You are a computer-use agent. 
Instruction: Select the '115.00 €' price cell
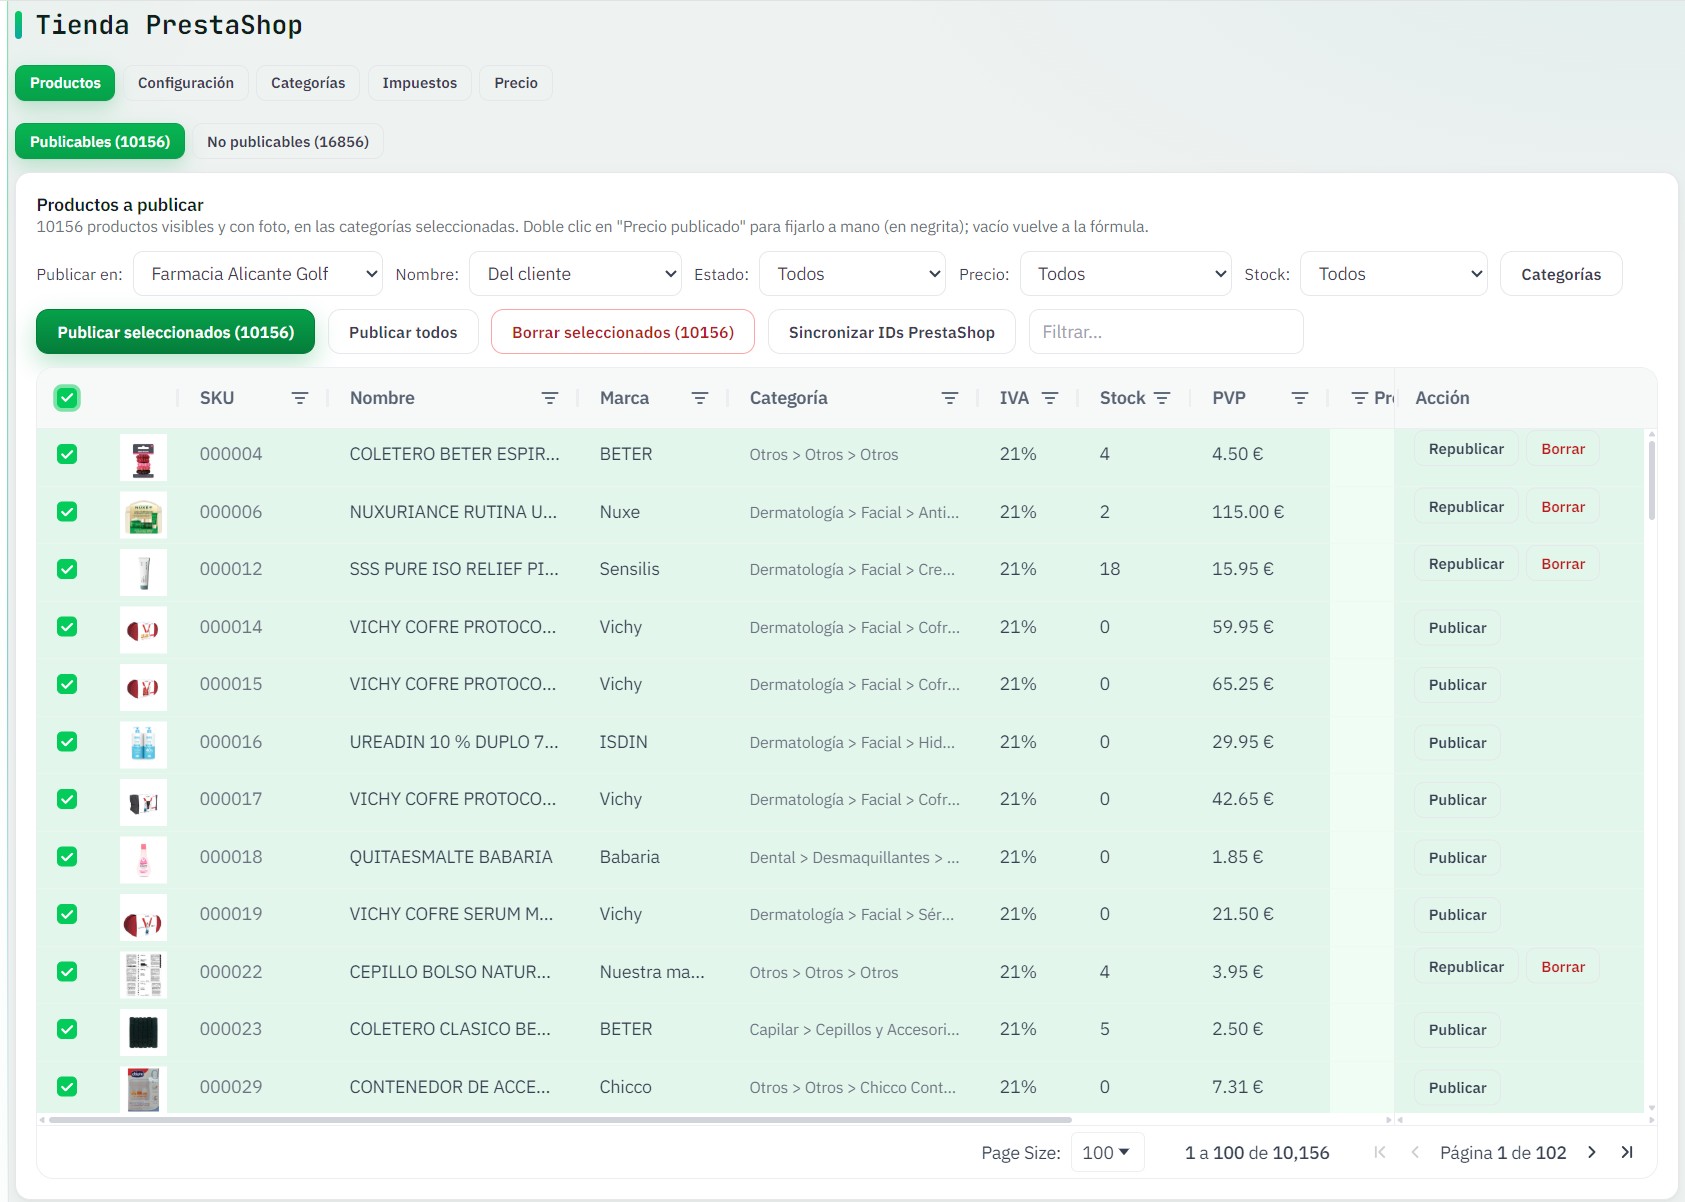click(1248, 512)
